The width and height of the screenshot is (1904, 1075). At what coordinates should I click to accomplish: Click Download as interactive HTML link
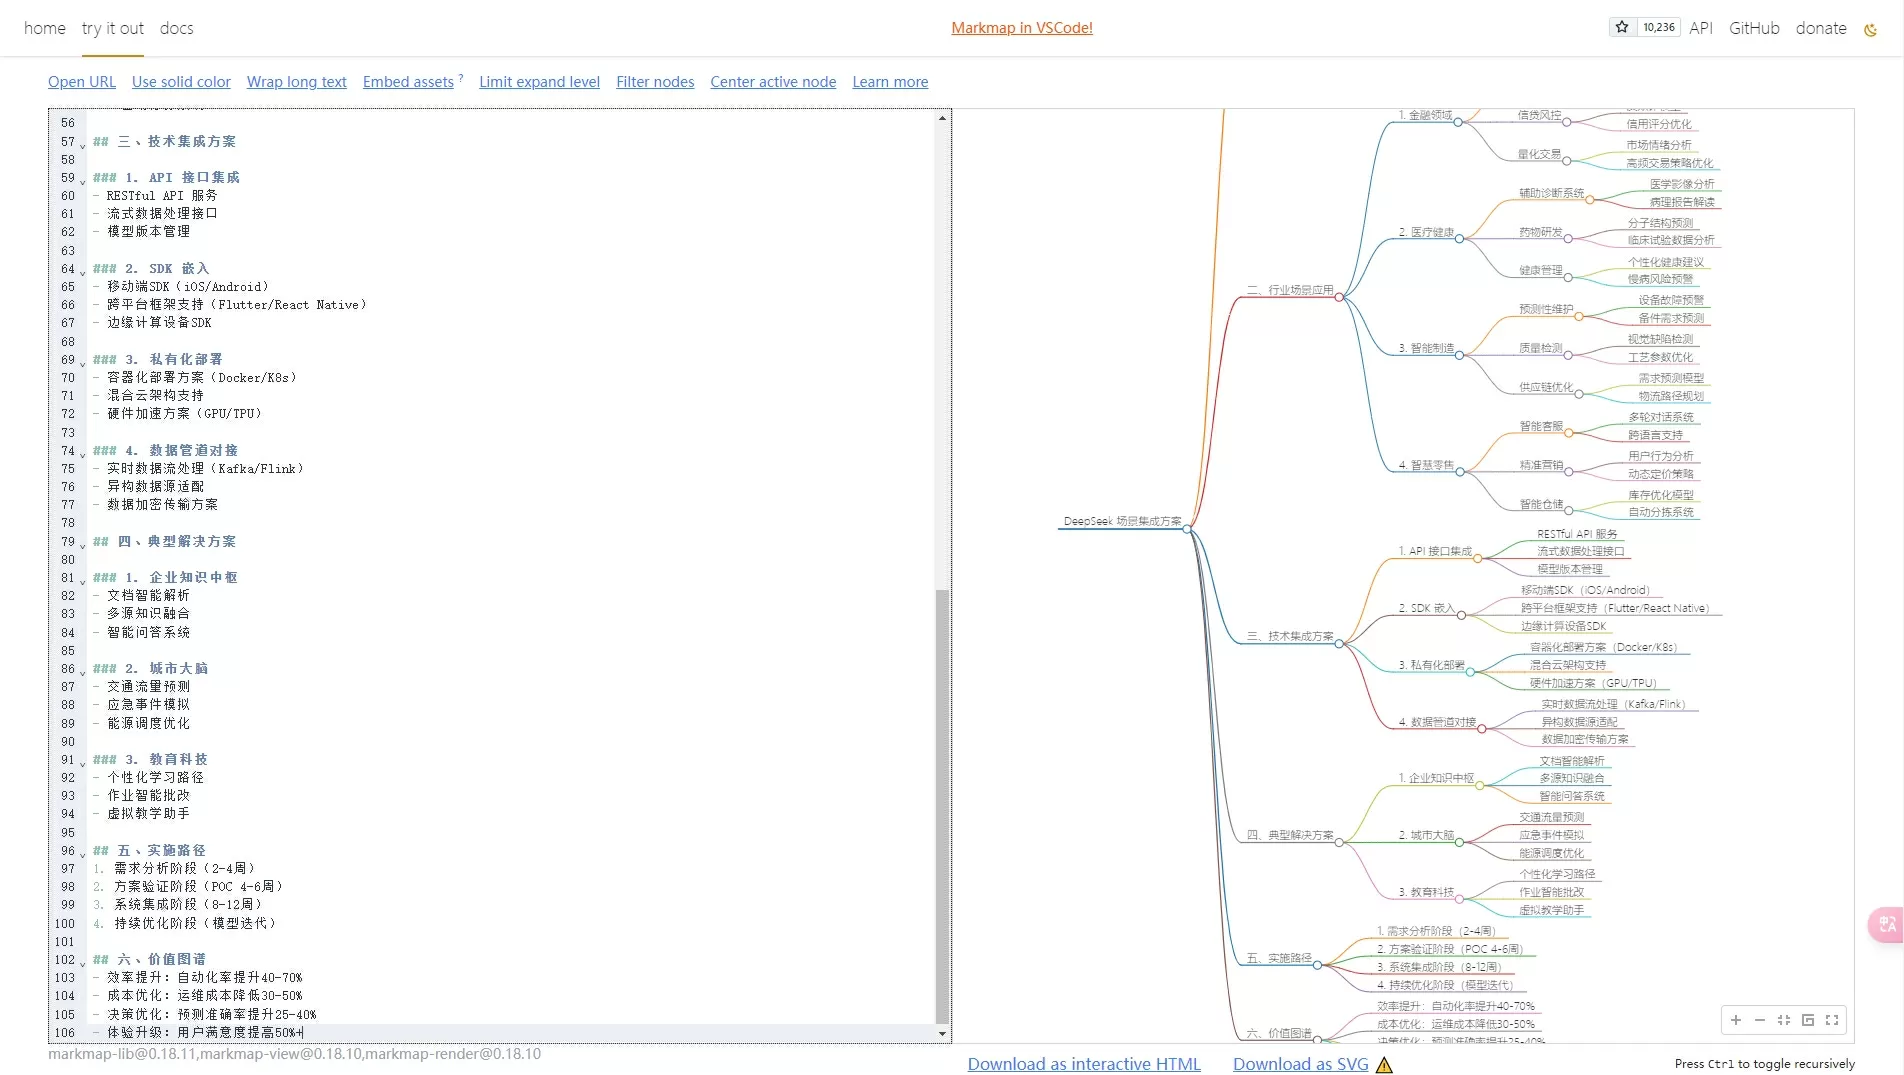click(1084, 1064)
